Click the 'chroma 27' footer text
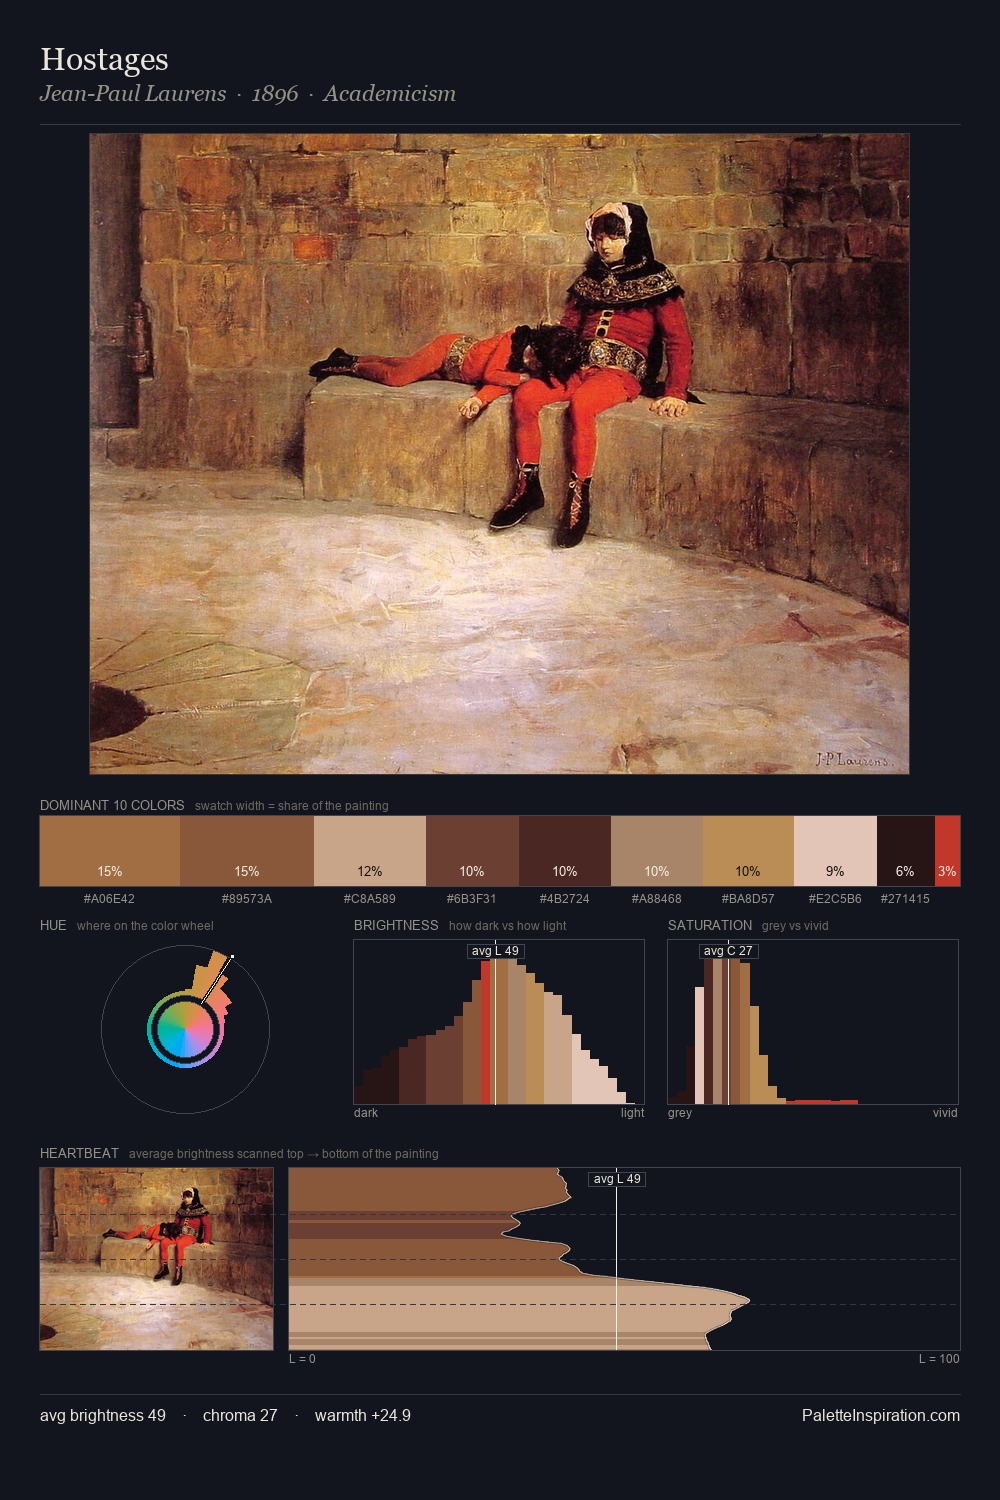 [240, 1415]
